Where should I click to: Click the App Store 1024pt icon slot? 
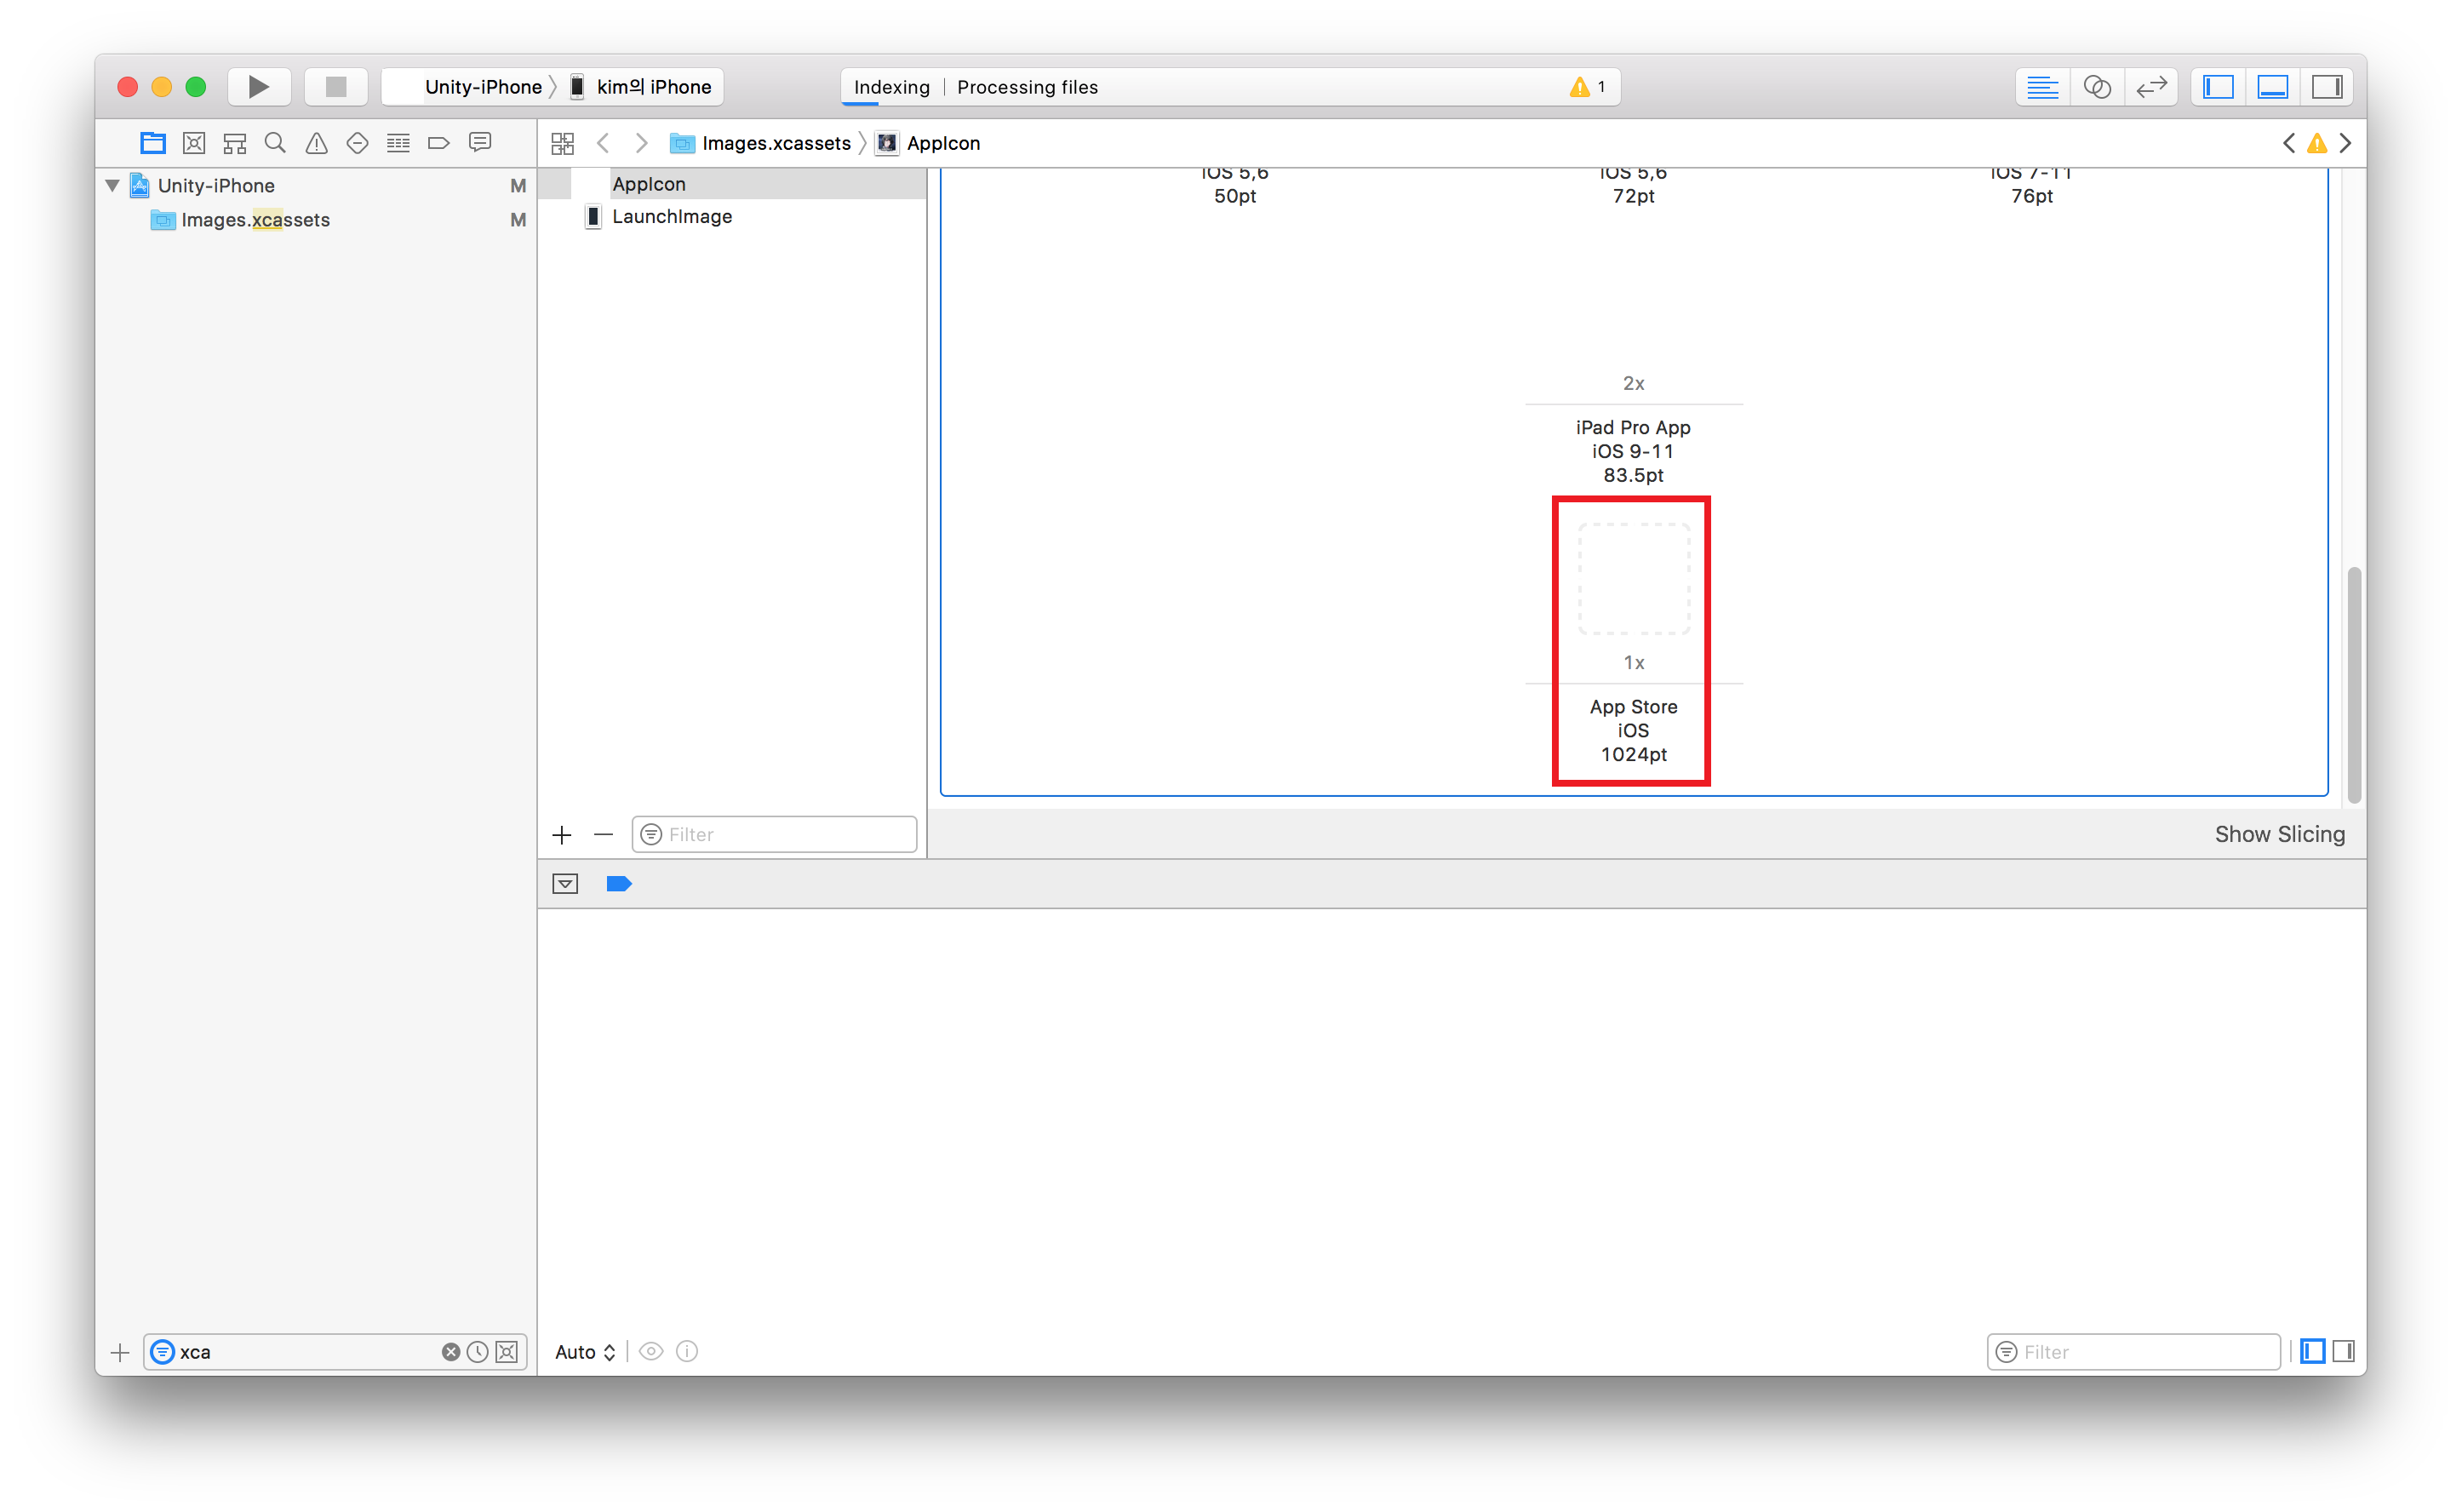(x=1633, y=579)
